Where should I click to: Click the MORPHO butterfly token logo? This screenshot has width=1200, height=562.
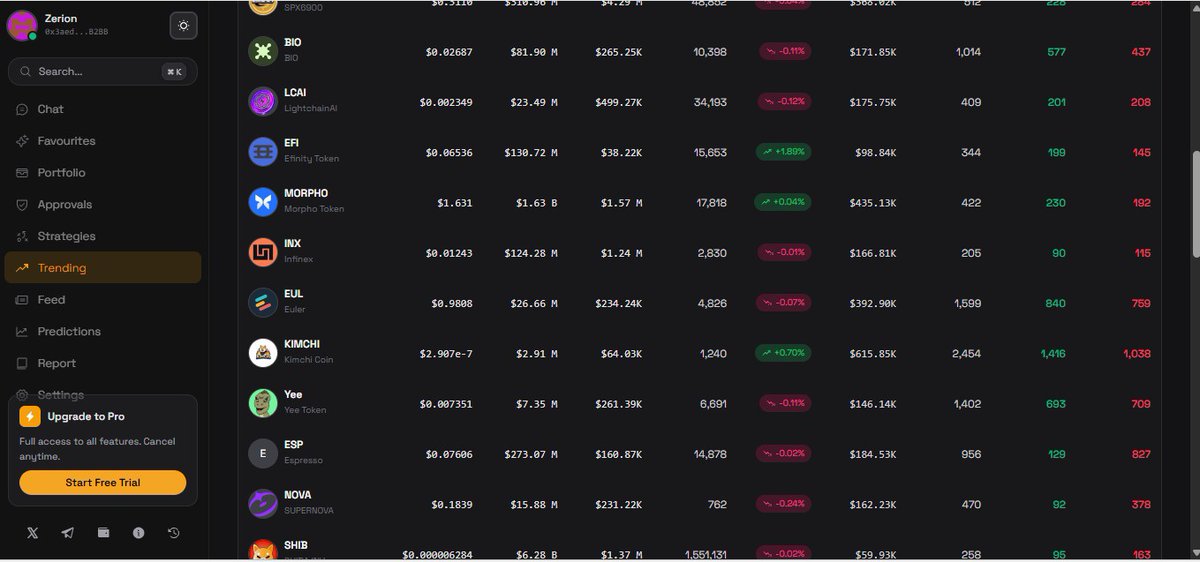(262, 202)
